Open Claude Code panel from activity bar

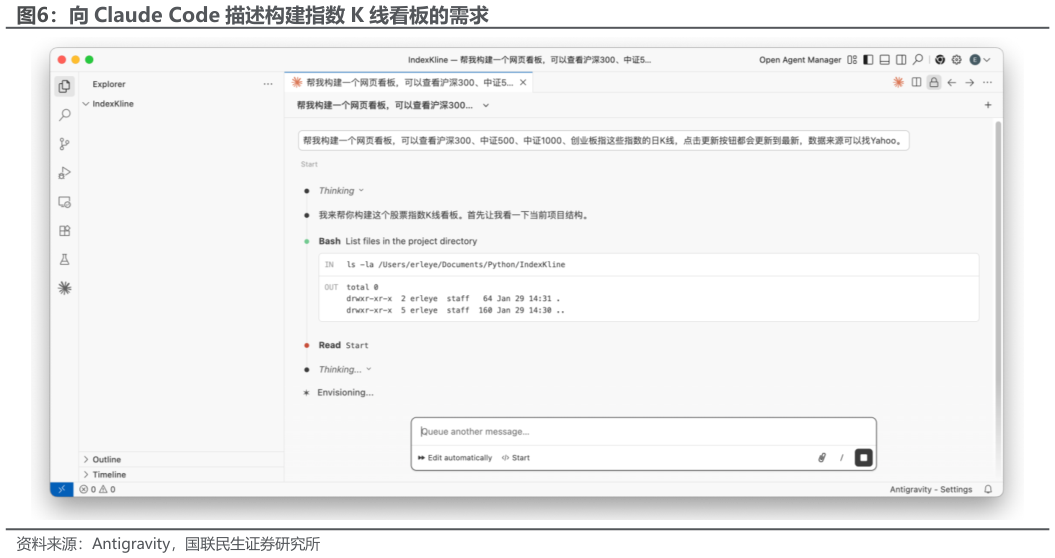click(x=65, y=288)
